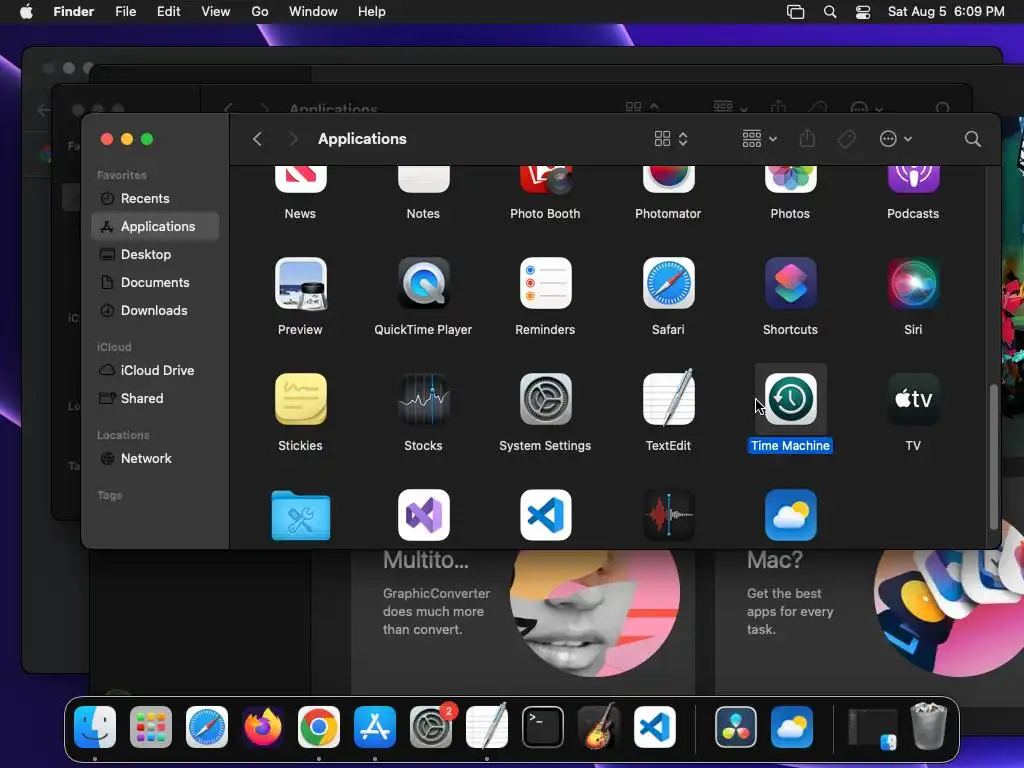
Task: Click the Time Machine name label
Action: 790,445
